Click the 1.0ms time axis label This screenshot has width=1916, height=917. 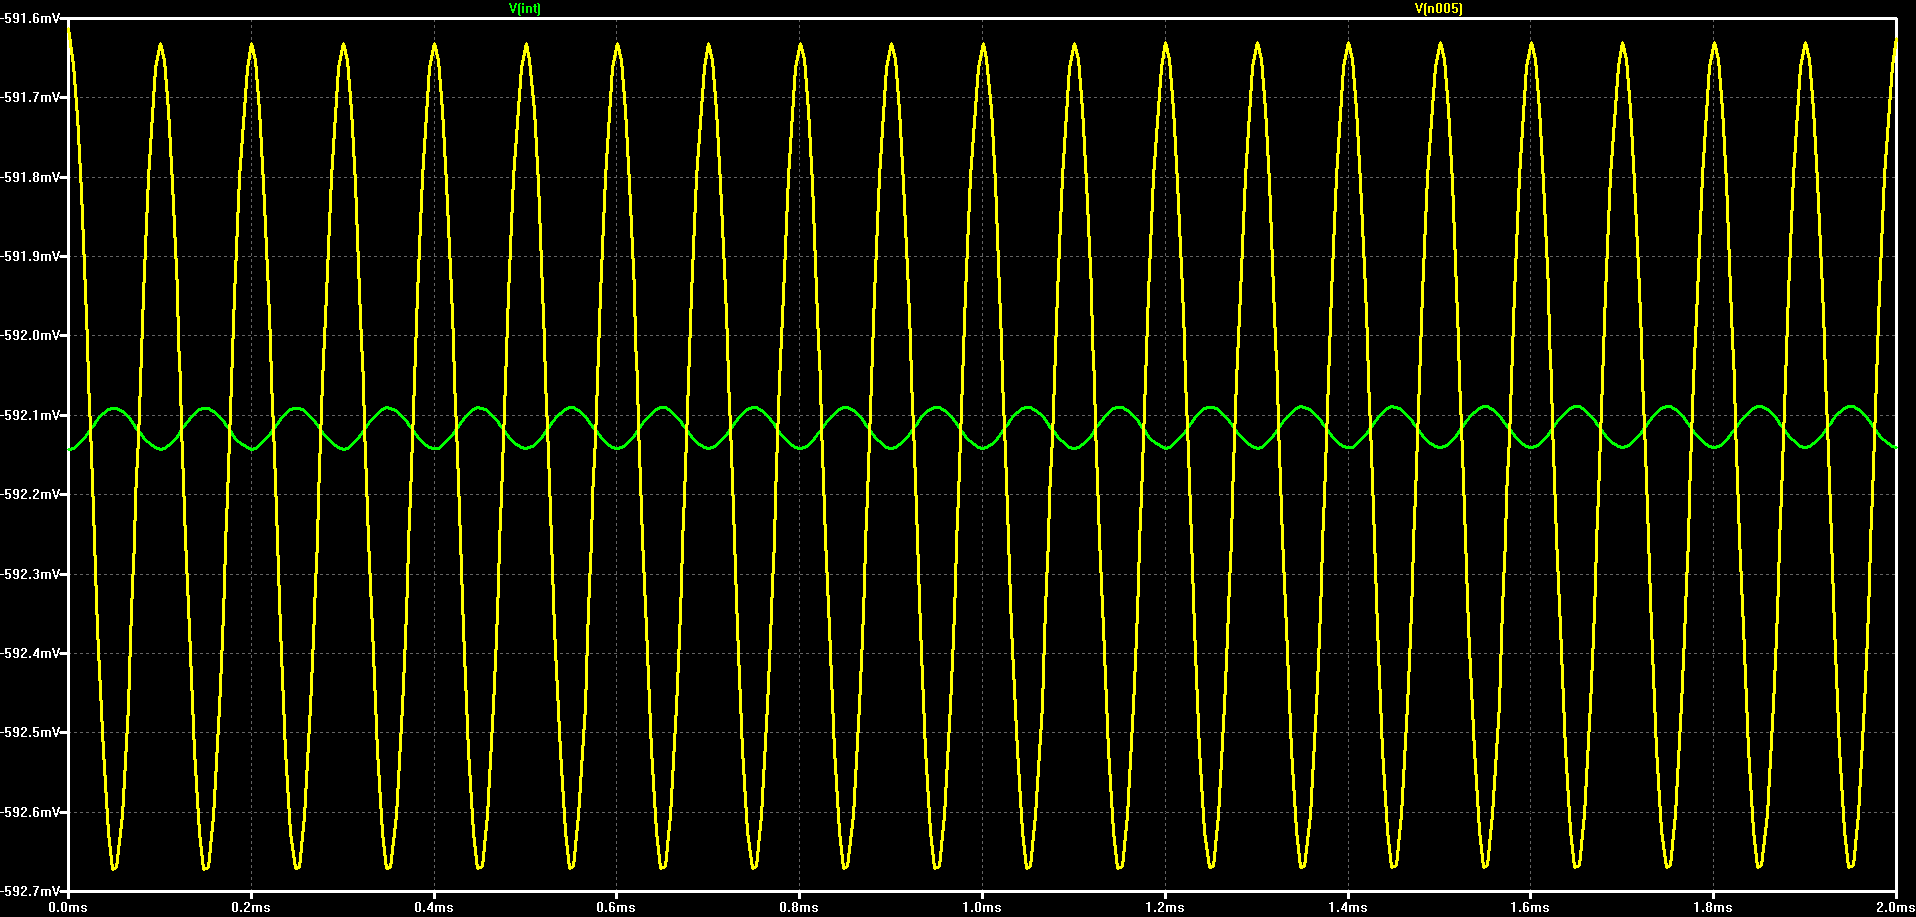(982, 908)
